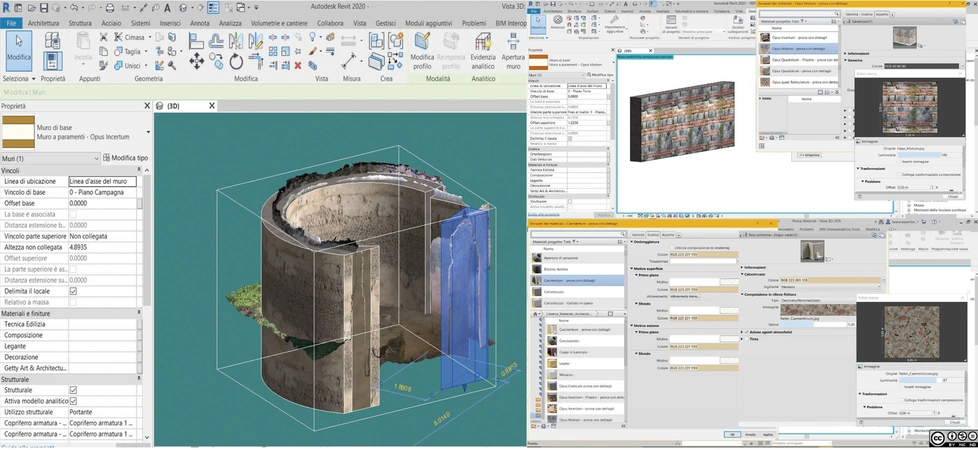Click the Apertura muro icon
The height and width of the screenshot is (450, 978).
(x=514, y=42)
